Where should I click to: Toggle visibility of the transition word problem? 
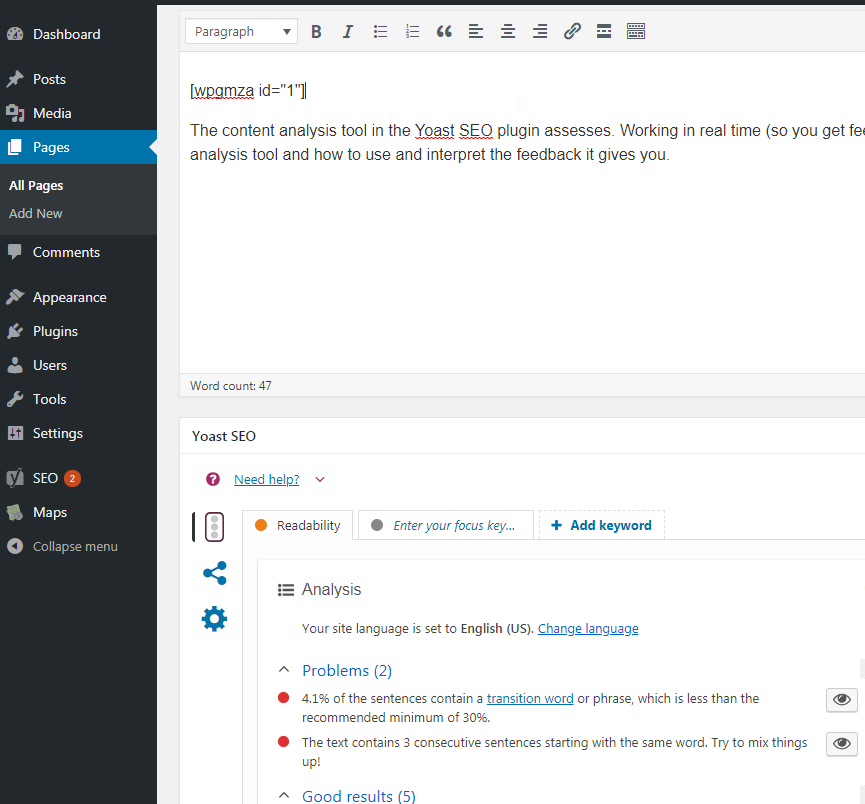pos(841,700)
